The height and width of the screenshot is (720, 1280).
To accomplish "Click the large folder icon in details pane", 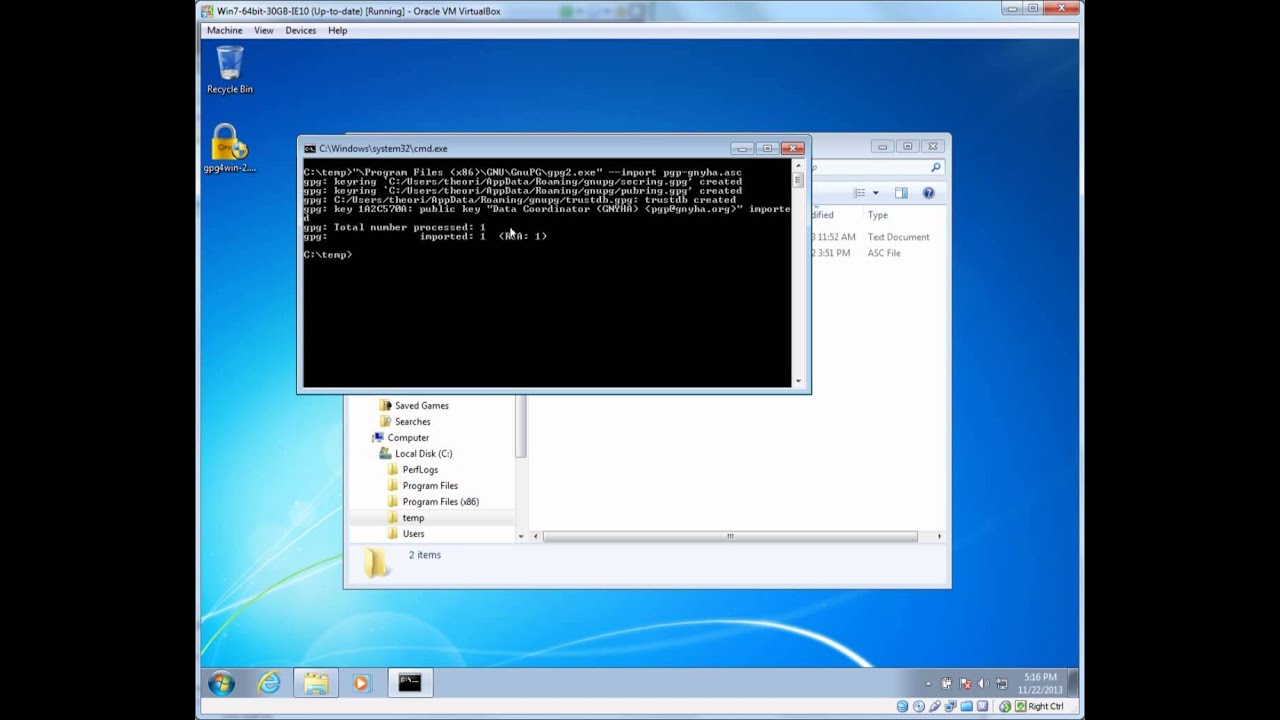I will pos(376,563).
